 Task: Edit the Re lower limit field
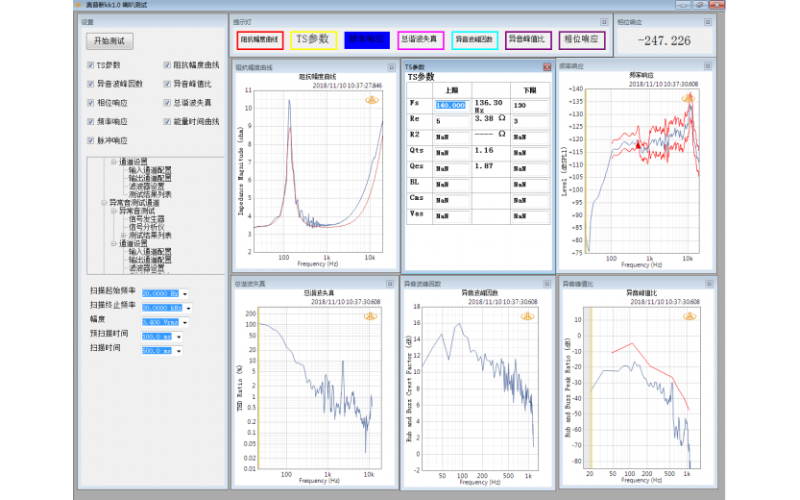(x=530, y=121)
